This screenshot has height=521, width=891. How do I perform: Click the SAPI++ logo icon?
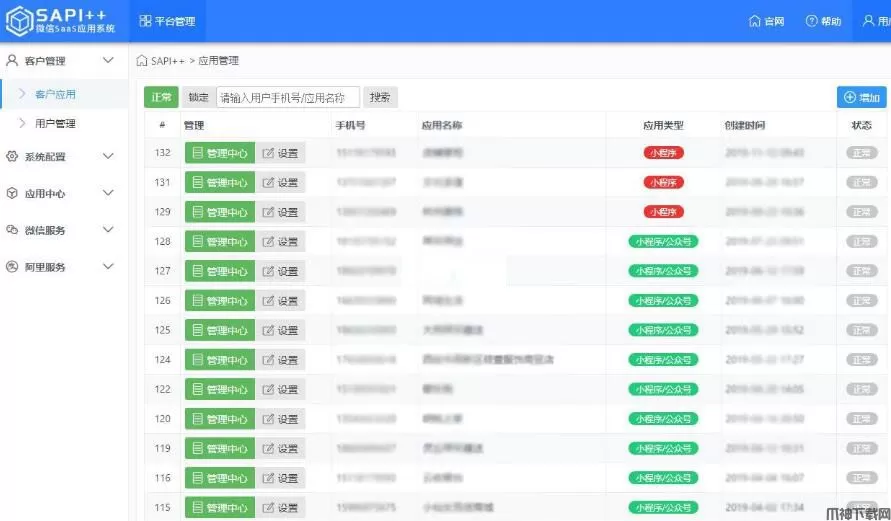pyautogui.click(x=19, y=21)
